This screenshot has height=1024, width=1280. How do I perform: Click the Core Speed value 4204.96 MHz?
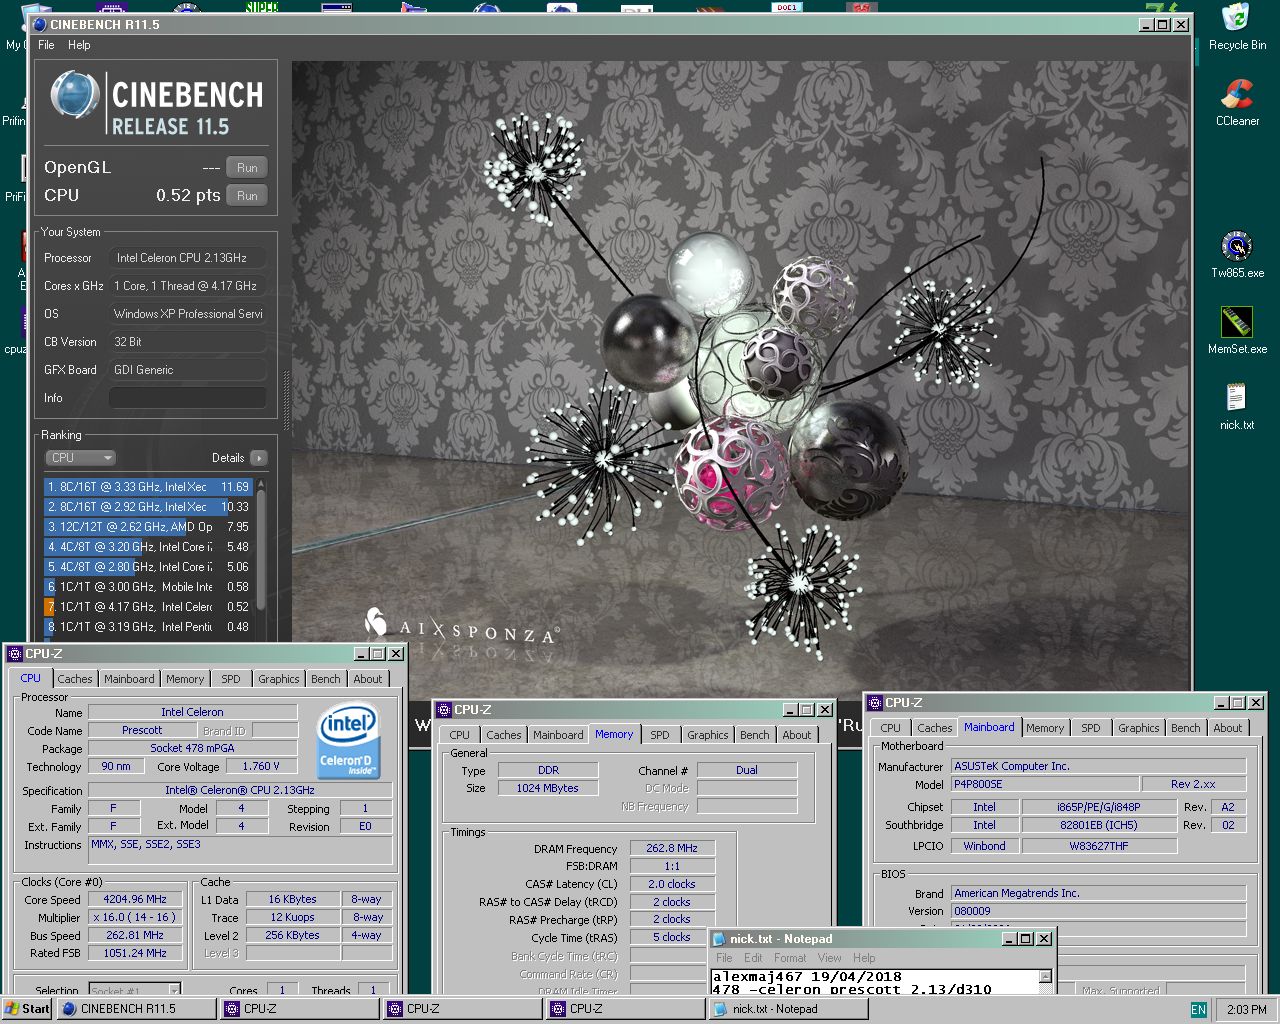point(135,899)
